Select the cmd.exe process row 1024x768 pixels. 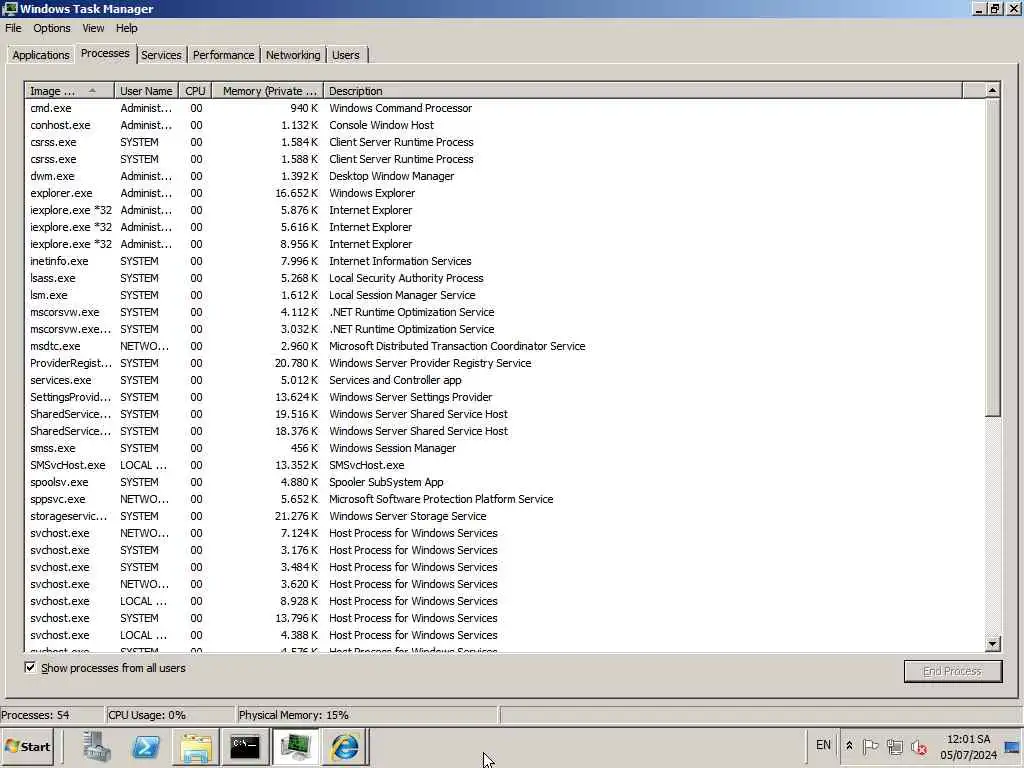504,108
